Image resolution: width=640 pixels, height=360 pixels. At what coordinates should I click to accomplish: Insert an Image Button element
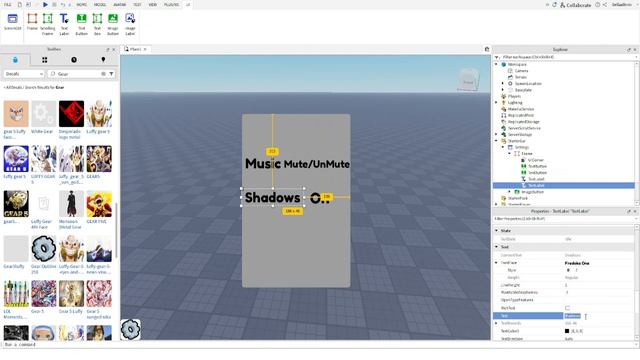(x=113, y=24)
